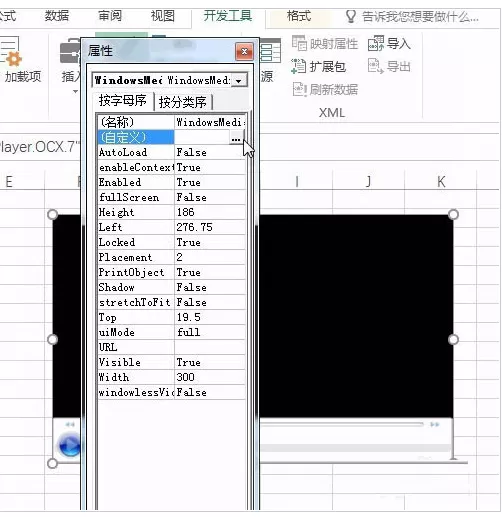
Task: Click the media player play button
Action: [70, 445]
